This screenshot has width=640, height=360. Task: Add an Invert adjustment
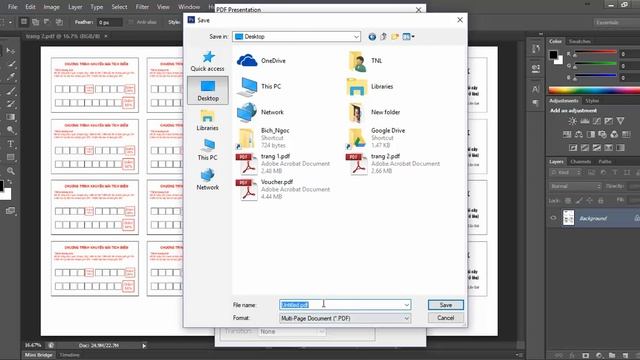pyautogui.click(x=573, y=147)
